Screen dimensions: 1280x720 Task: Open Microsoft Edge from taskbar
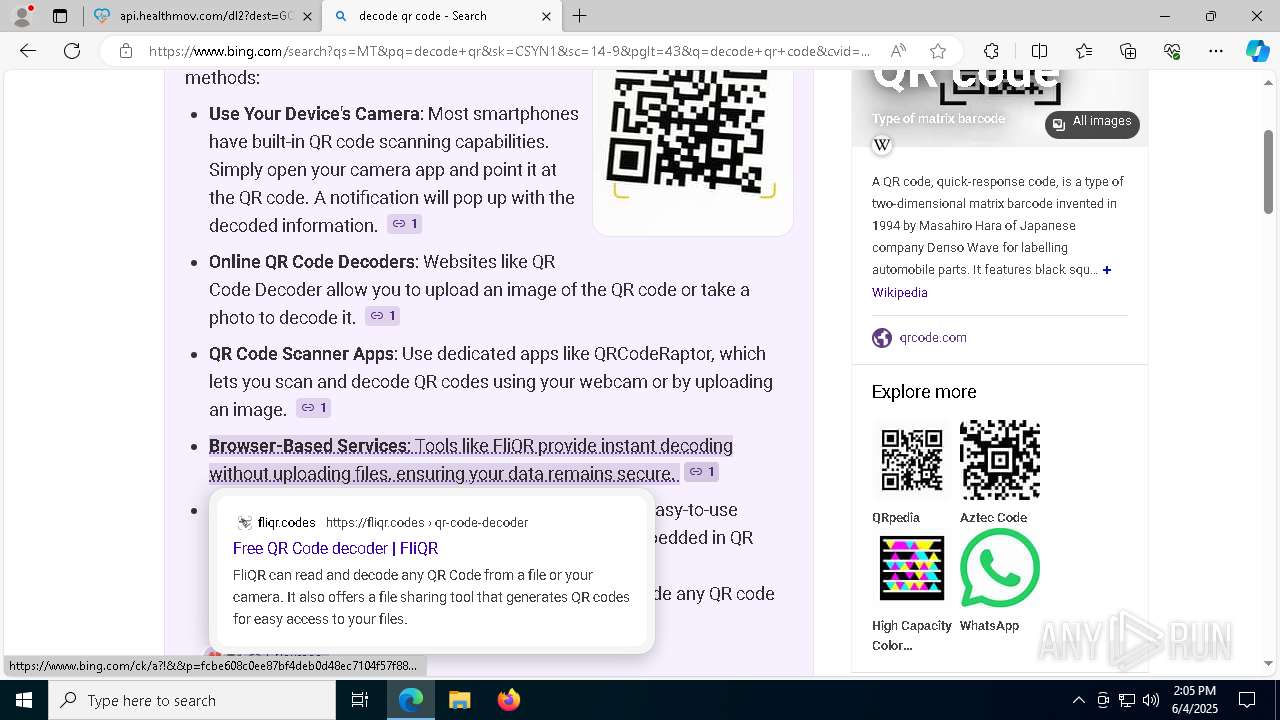[411, 700]
